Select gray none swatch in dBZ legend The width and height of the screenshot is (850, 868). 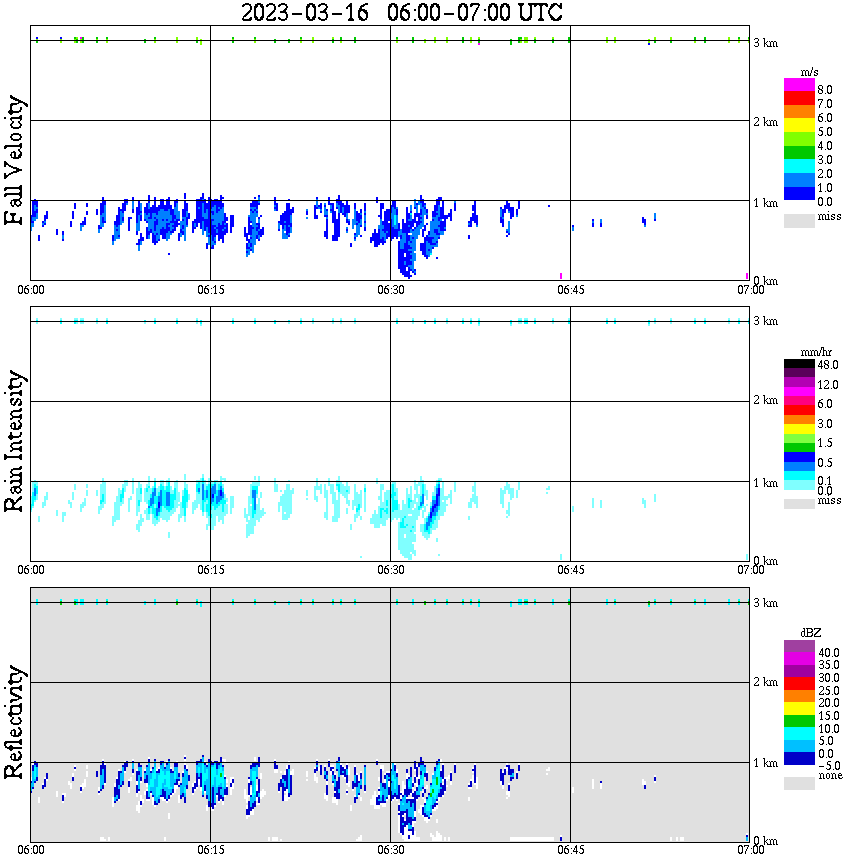pyautogui.click(x=799, y=783)
